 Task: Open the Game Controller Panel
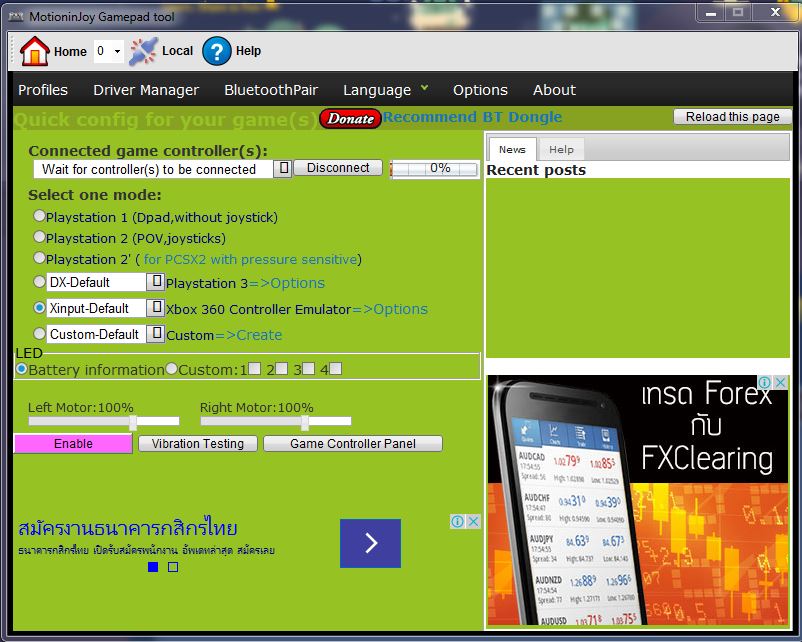(x=353, y=444)
